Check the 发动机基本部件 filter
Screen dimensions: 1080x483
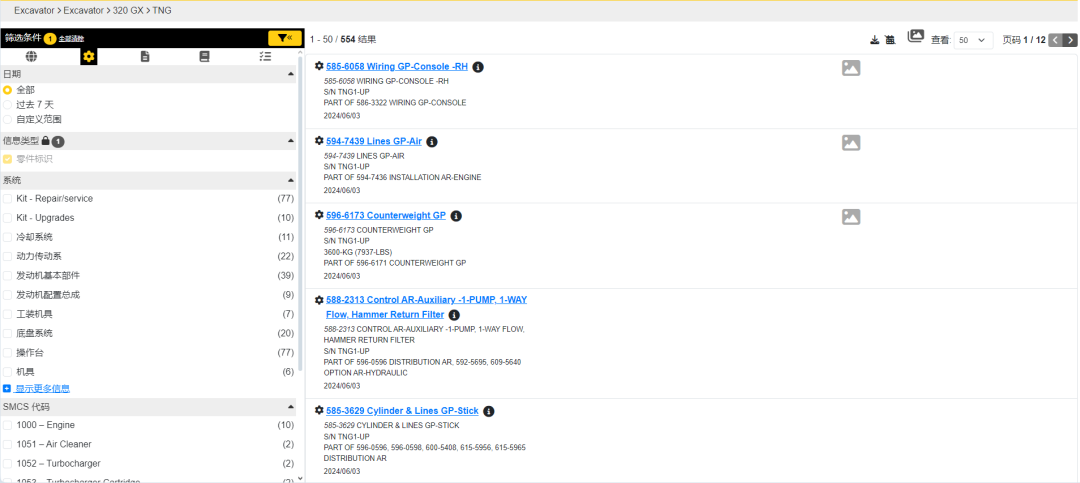8,276
